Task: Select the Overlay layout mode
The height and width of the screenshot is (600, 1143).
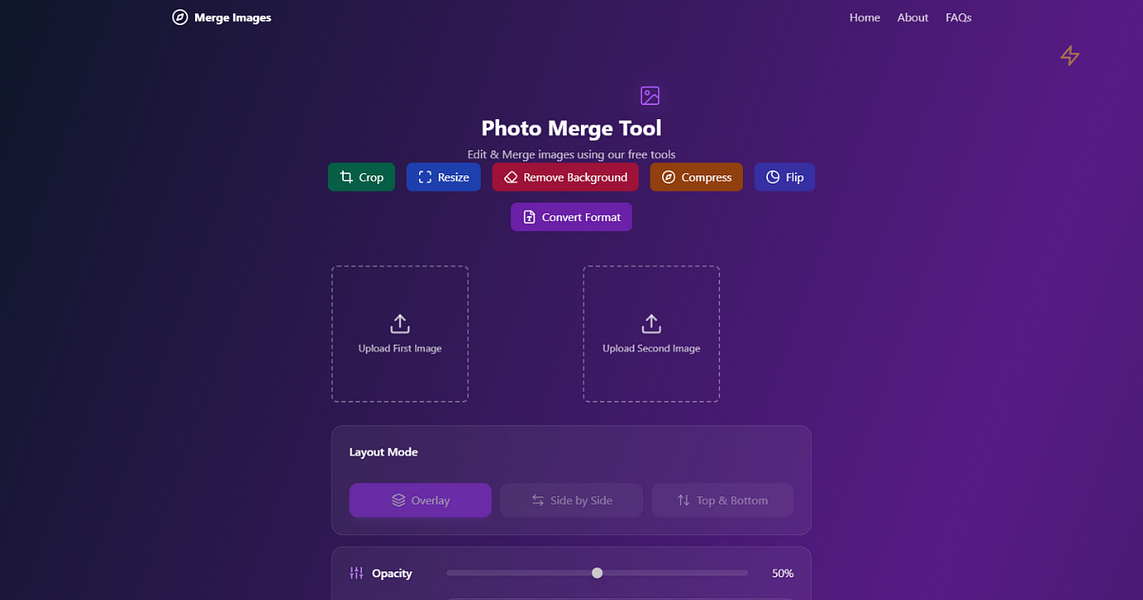Action: [x=419, y=500]
